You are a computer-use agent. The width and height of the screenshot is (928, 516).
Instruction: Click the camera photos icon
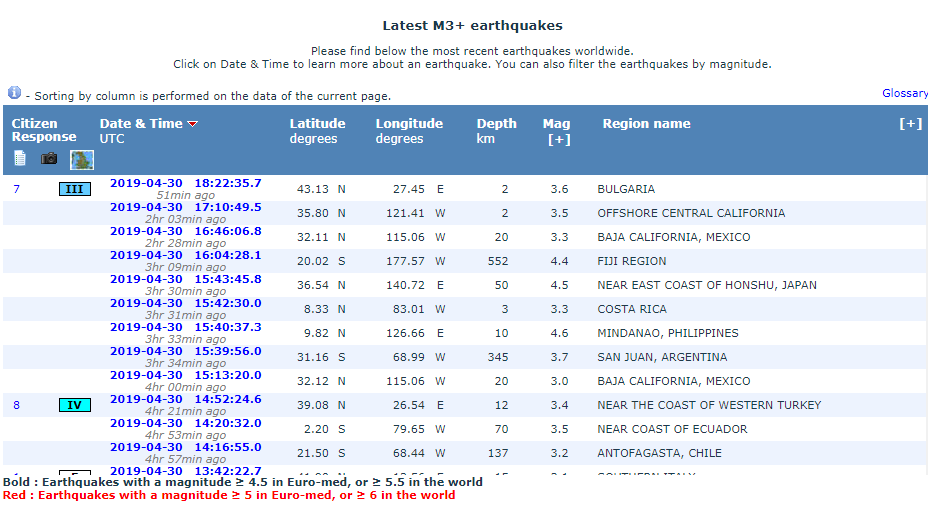[49, 158]
